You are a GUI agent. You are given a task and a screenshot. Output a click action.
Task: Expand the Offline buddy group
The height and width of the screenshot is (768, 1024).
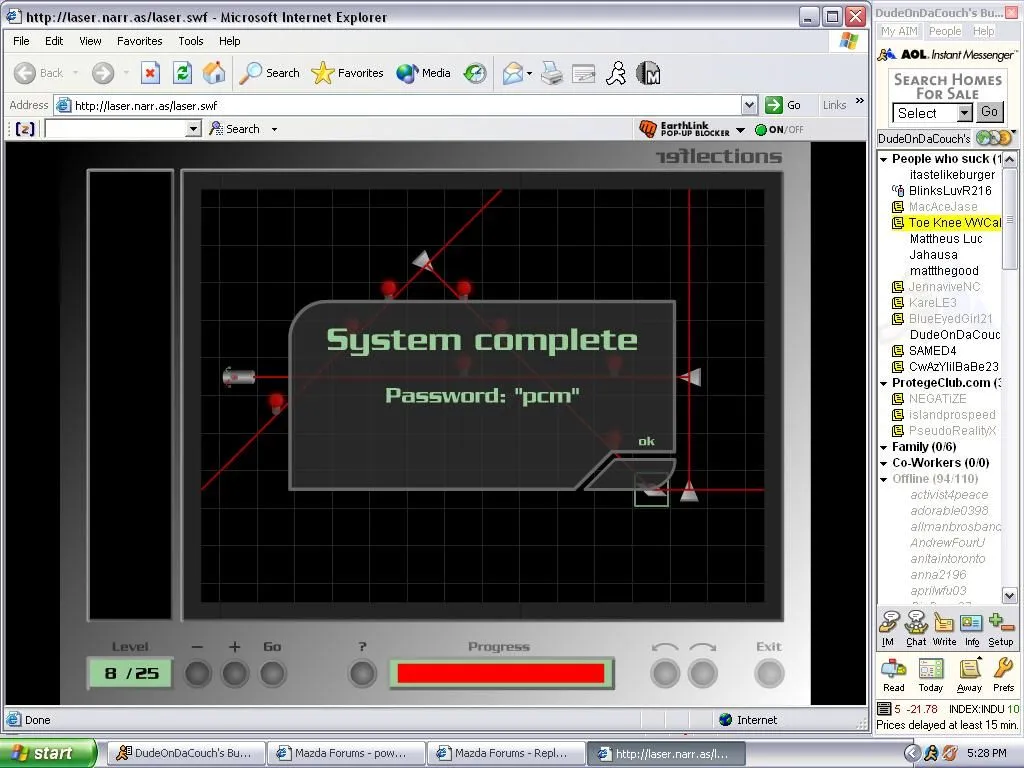coord(884,479)
